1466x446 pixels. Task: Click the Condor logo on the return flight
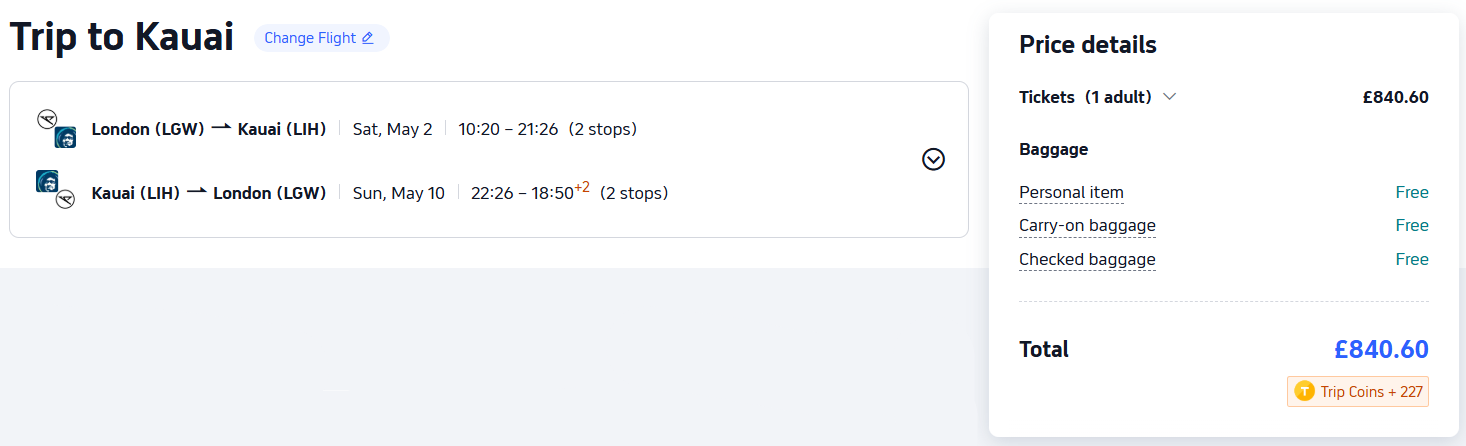point(65,199)
